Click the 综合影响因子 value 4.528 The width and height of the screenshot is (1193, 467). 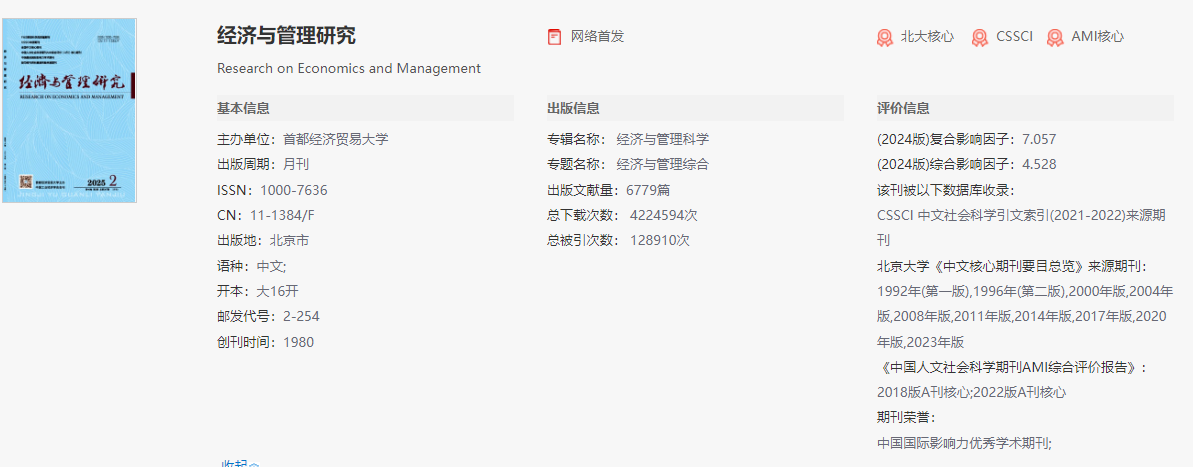point(1039,164)
